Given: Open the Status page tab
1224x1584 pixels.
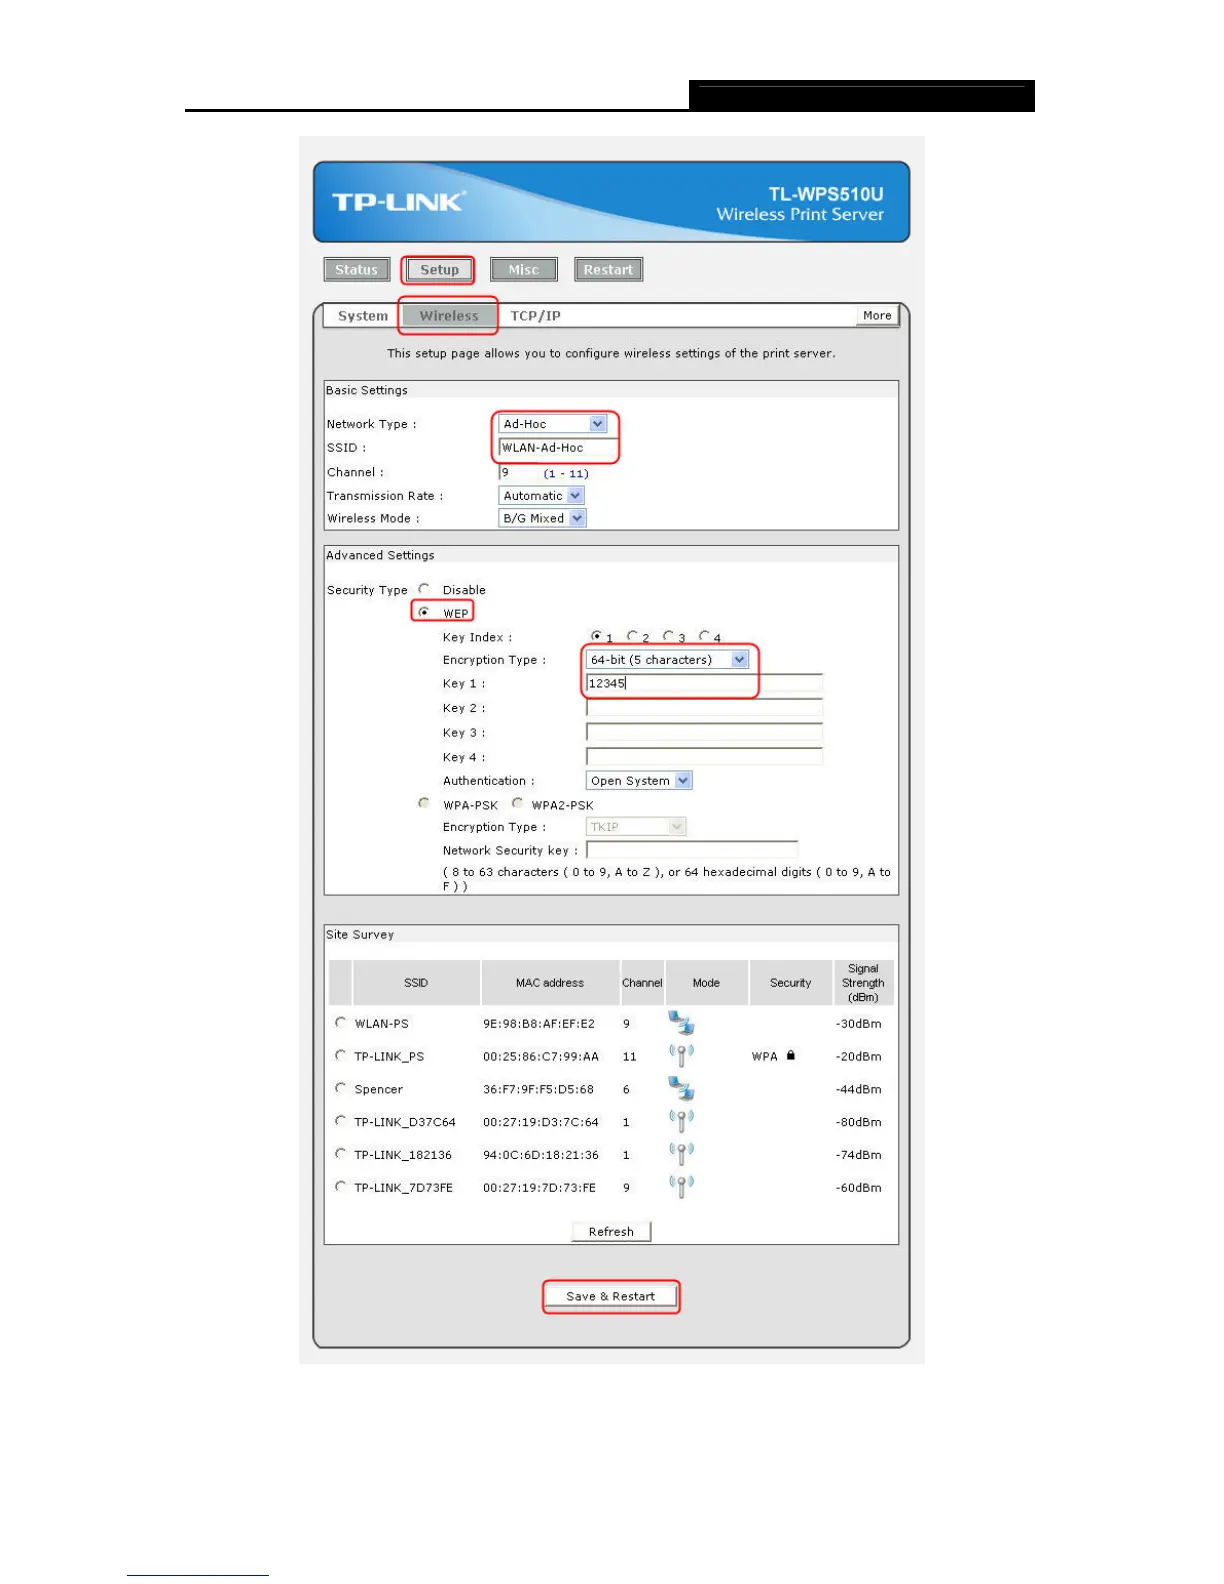Looking at the screenshot, I should pyautogui.click(x=357, y=270).
